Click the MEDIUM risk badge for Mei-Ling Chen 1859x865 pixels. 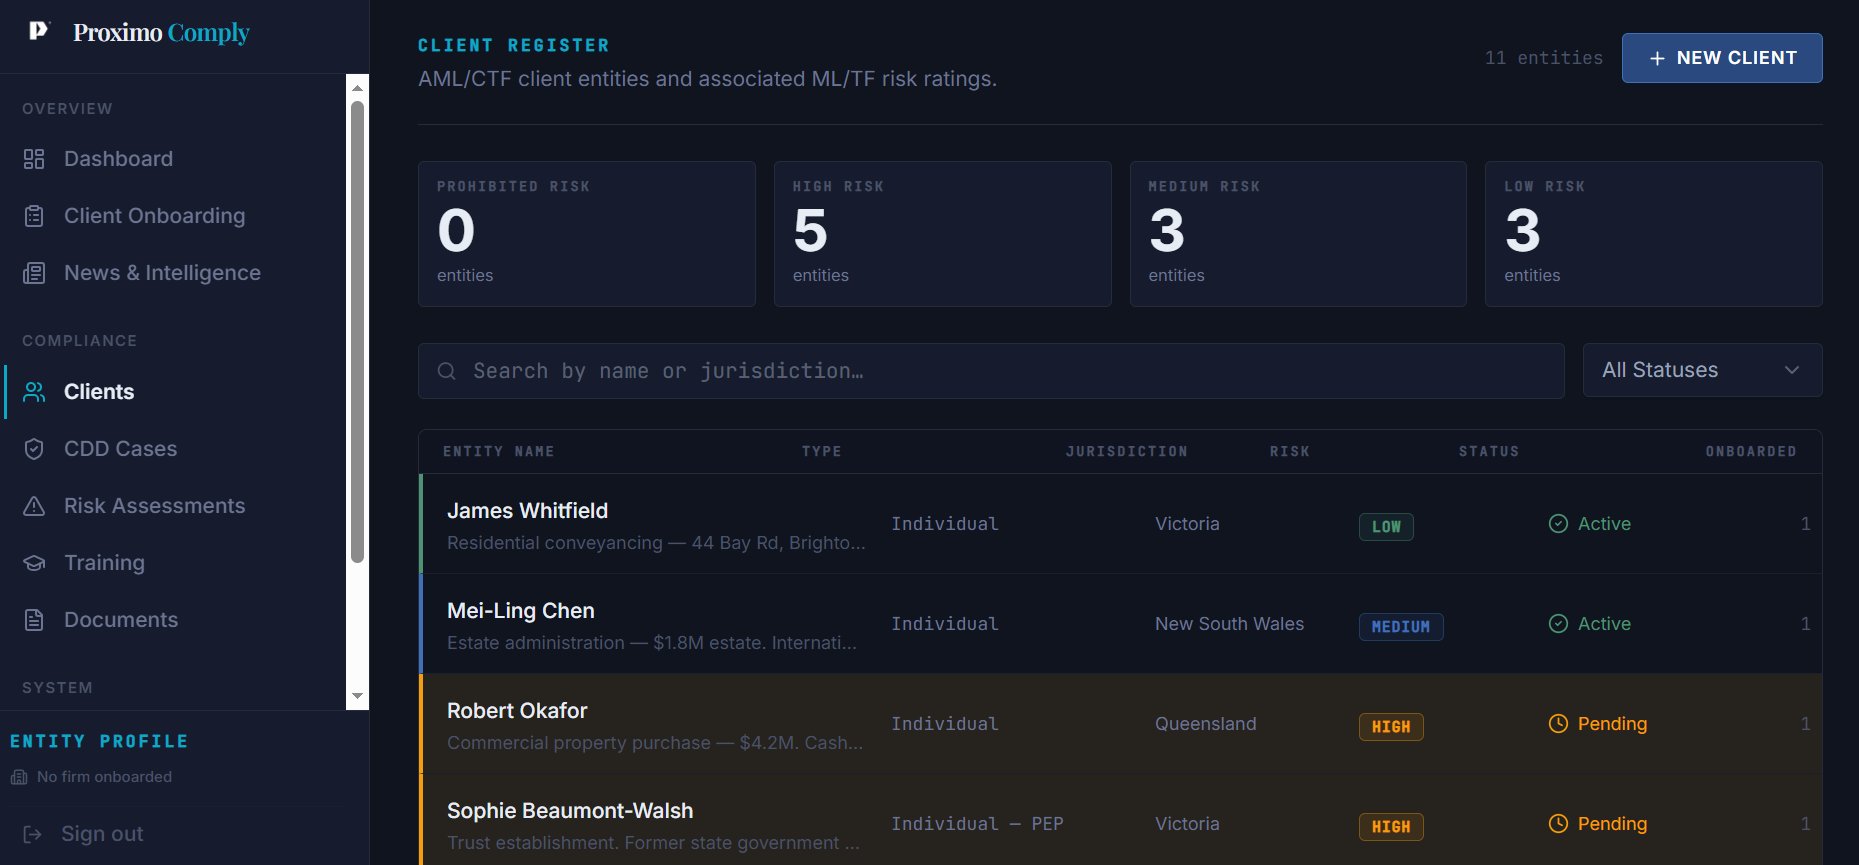pyautogui.click(x=1400, y=626)
